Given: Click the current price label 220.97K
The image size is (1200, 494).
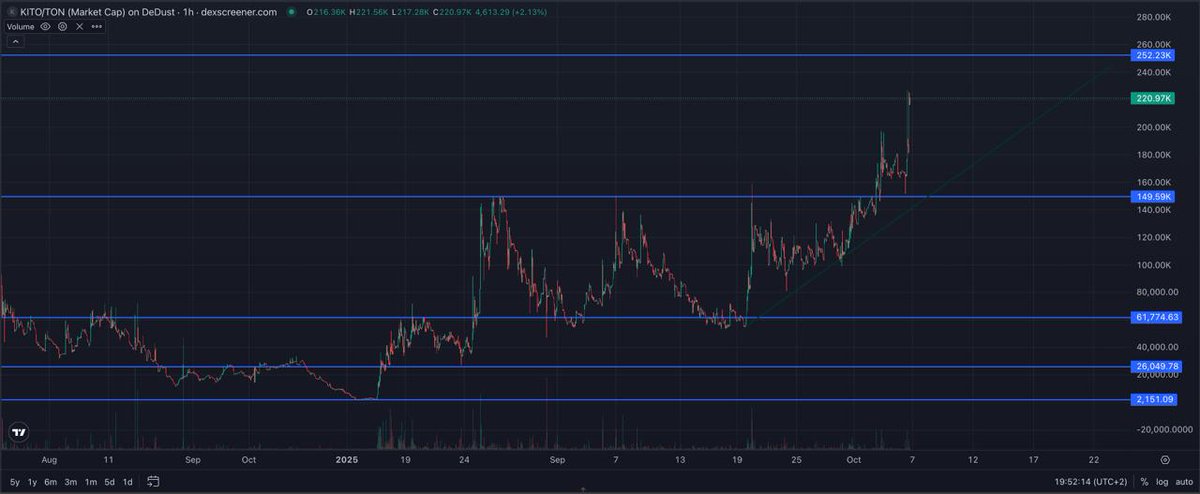Looking at the screenshot, I should (x=1153, y=99).
